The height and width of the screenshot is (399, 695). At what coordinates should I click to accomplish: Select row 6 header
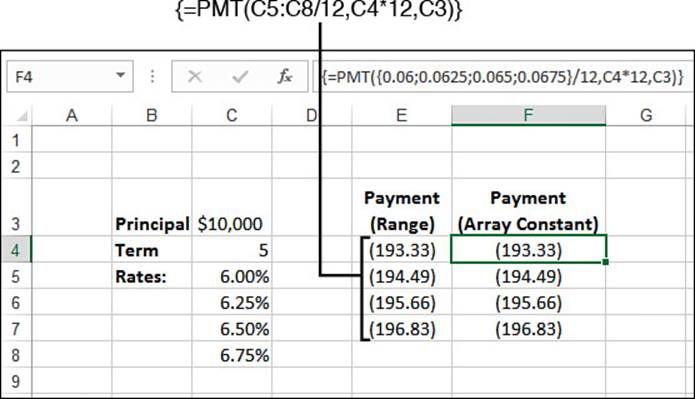click(x=16, y=302)
